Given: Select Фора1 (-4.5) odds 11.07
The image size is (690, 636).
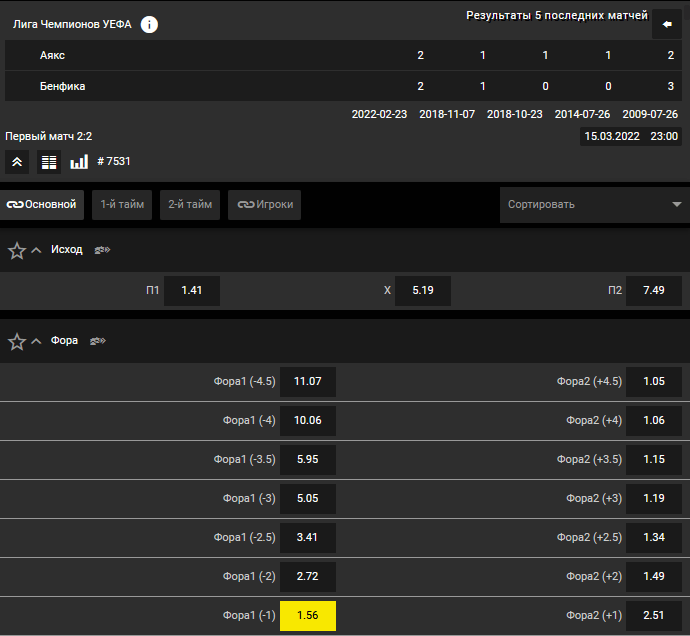Looking at the screenshot, I should tap(308, 382).
